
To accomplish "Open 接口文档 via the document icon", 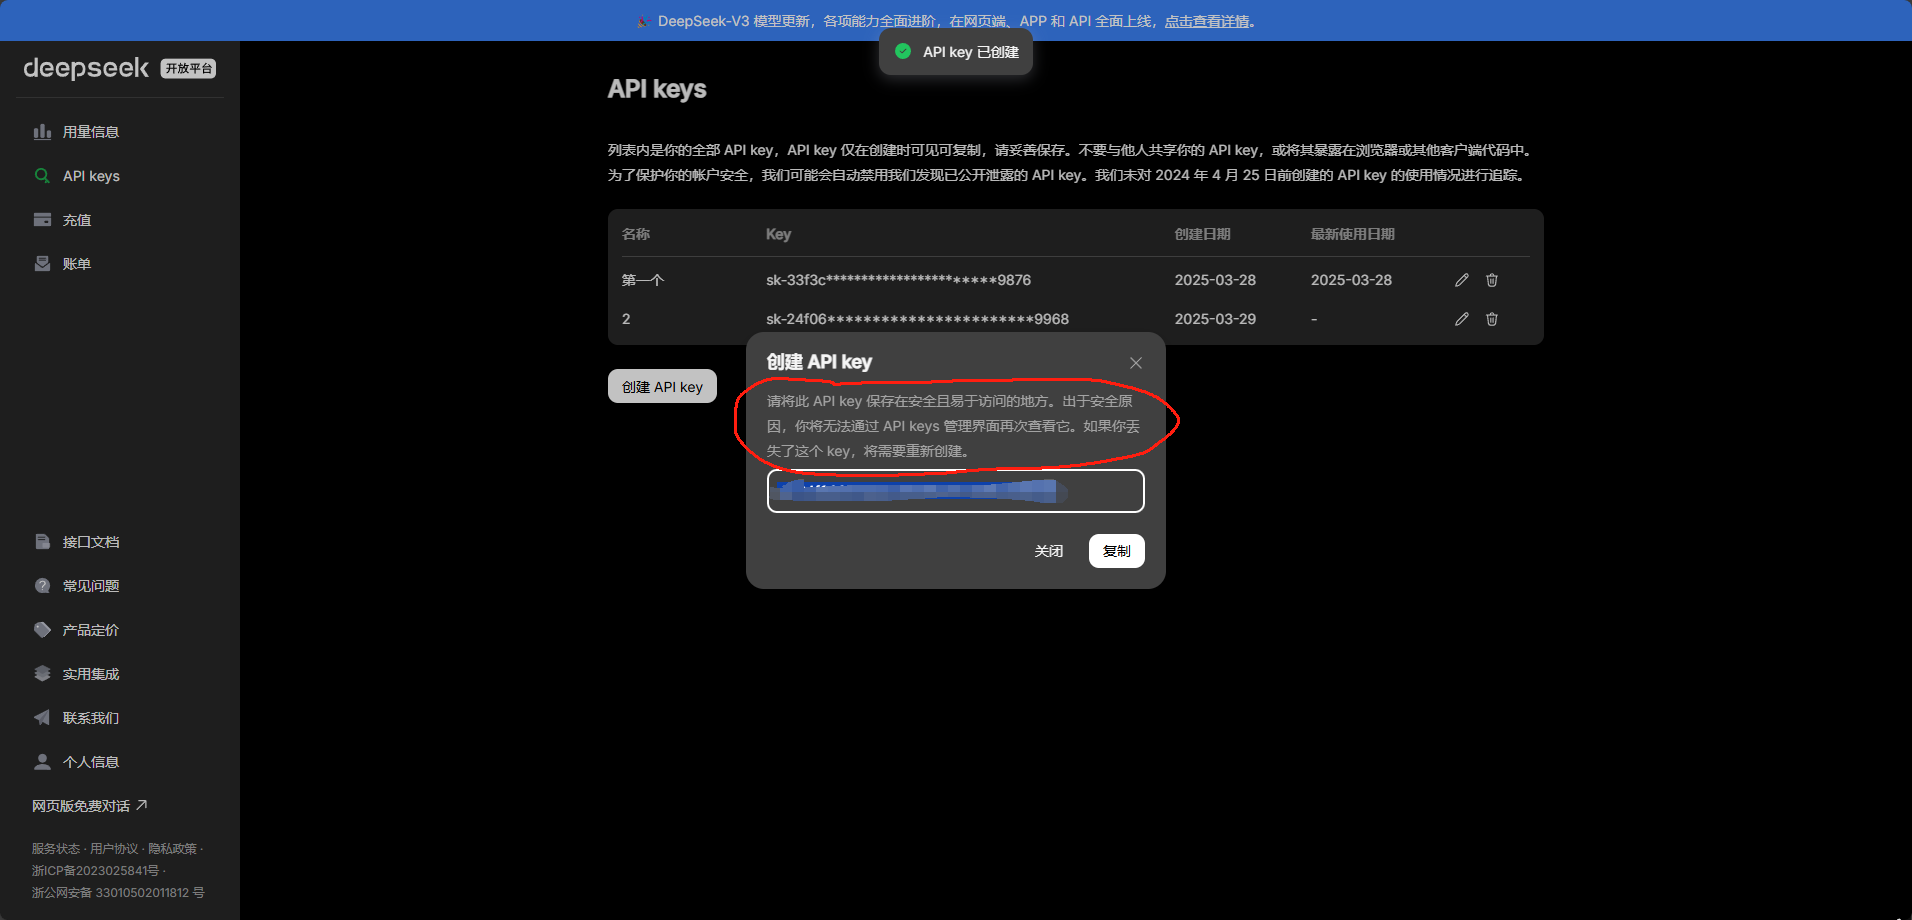I will (42, 541).
